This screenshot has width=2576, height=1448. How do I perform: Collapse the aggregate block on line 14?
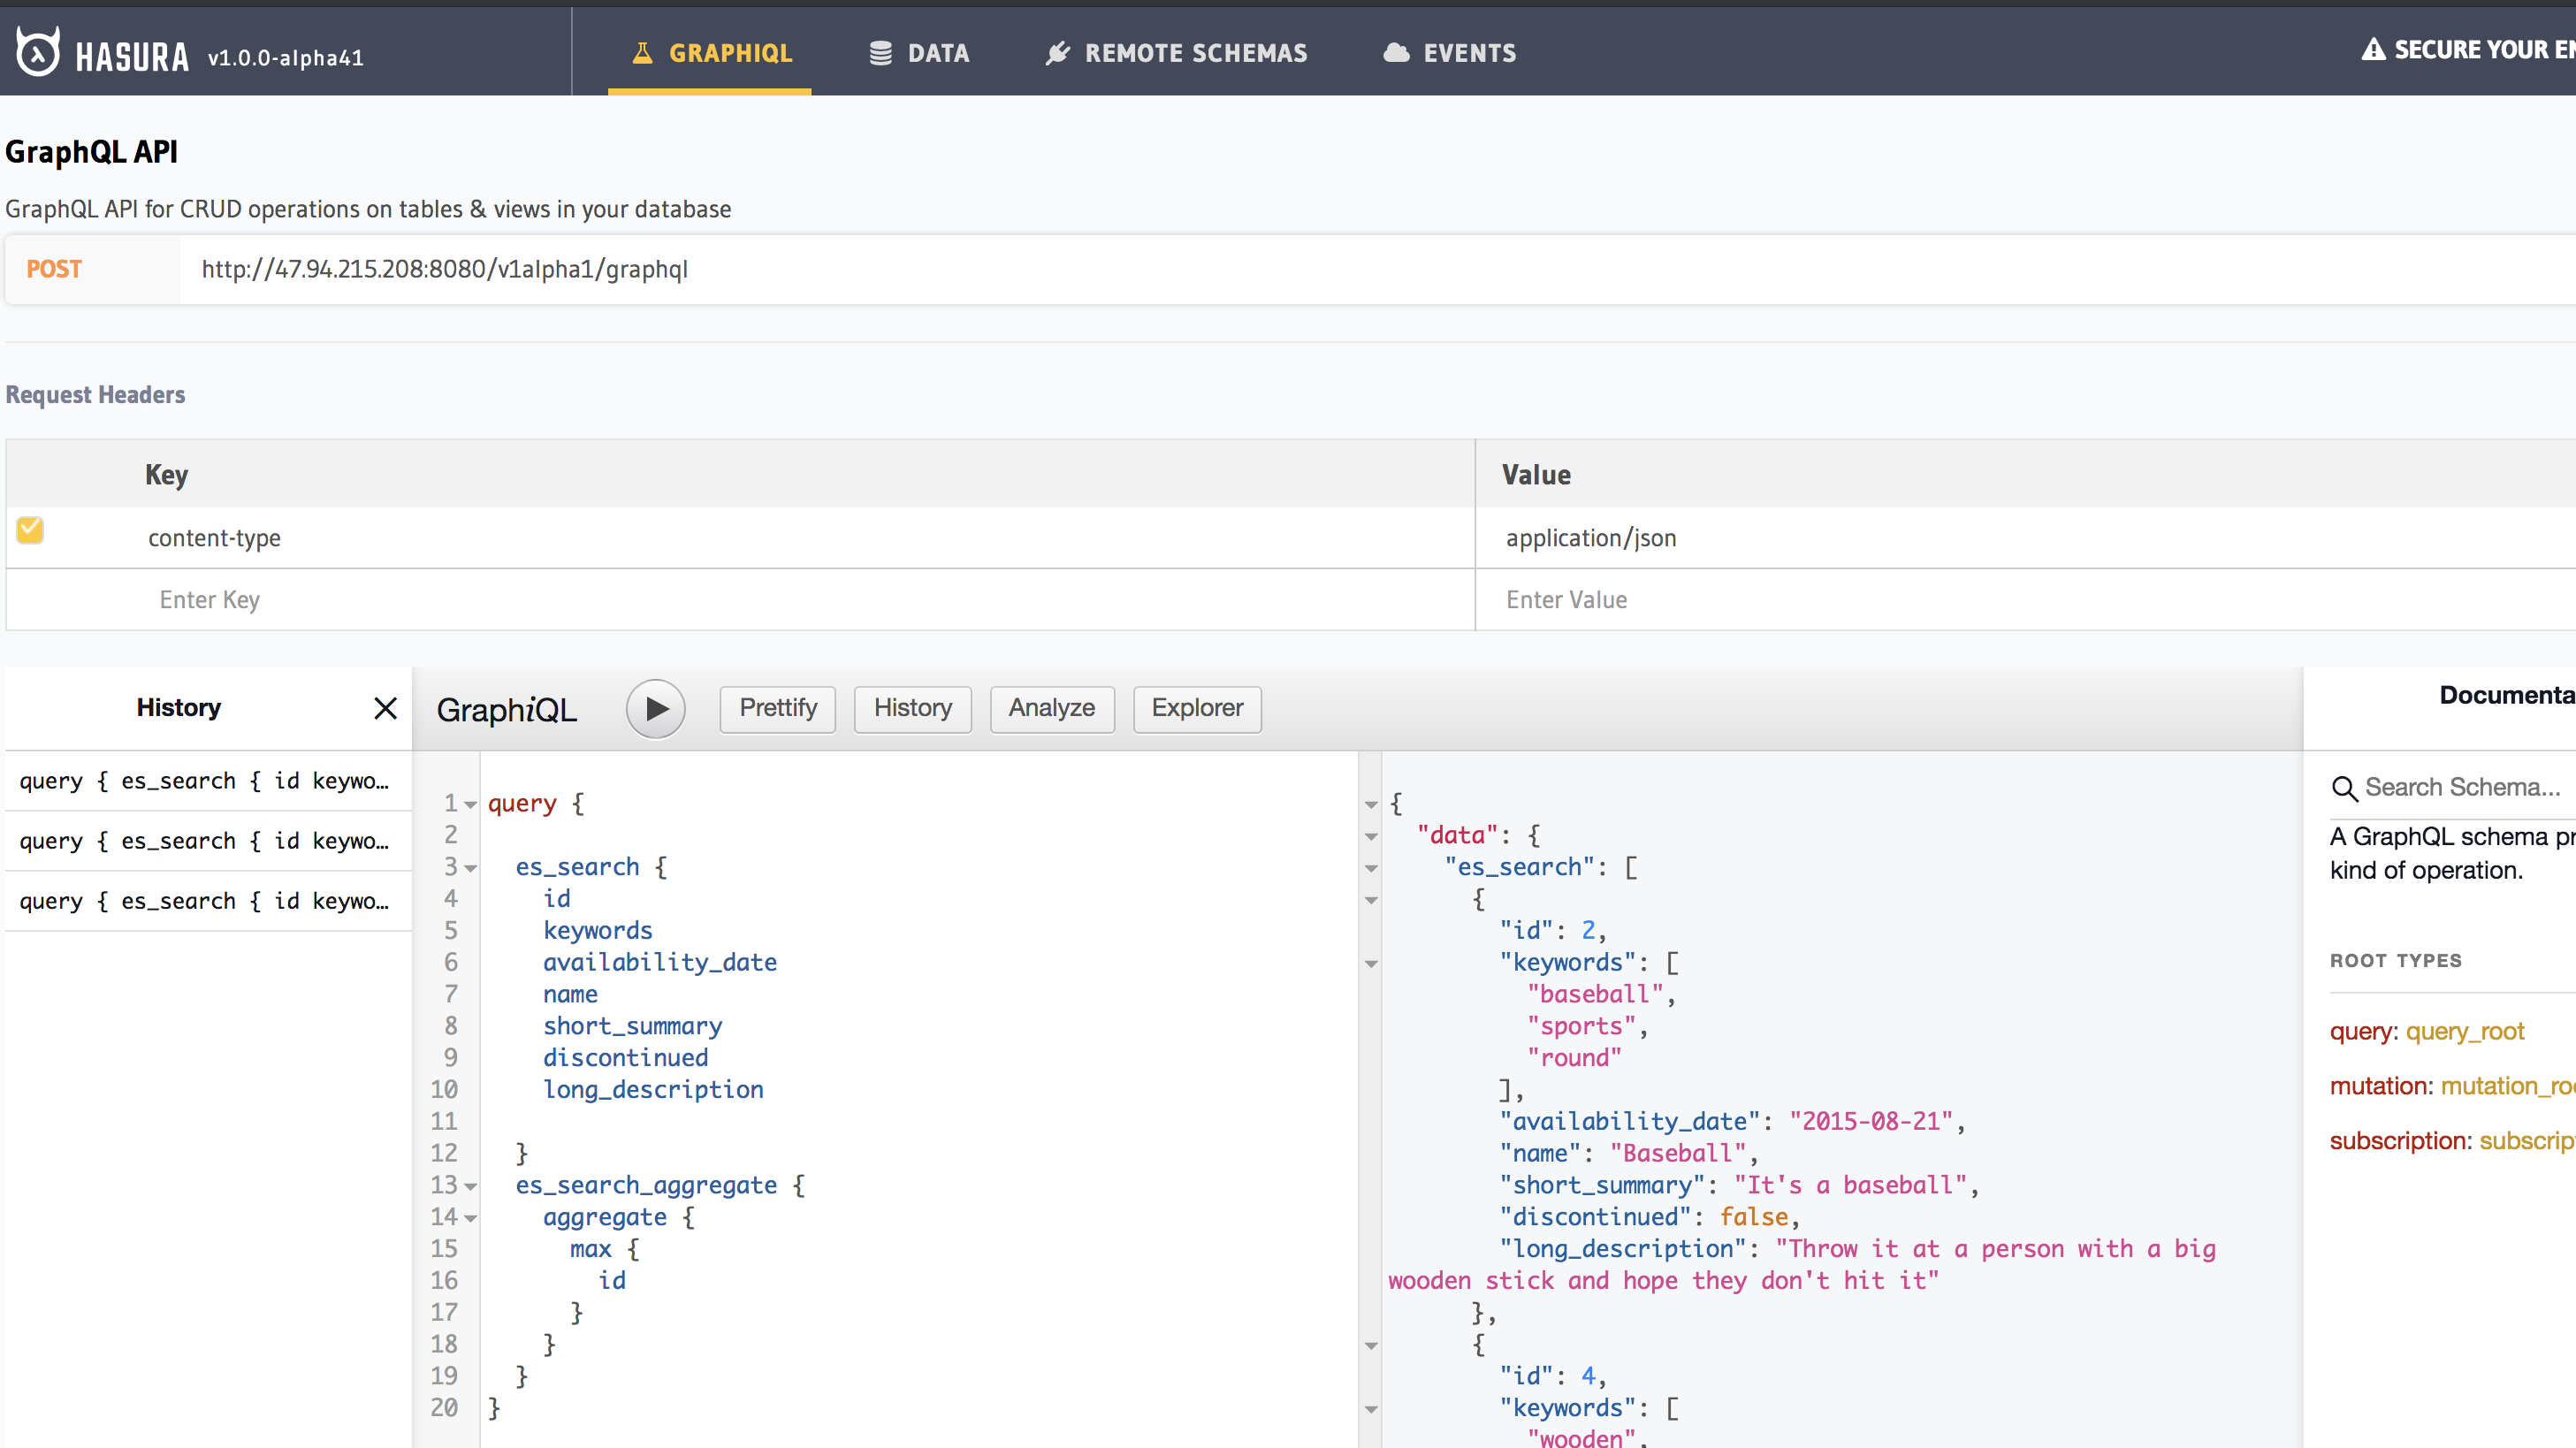[x=470, y=1218]
